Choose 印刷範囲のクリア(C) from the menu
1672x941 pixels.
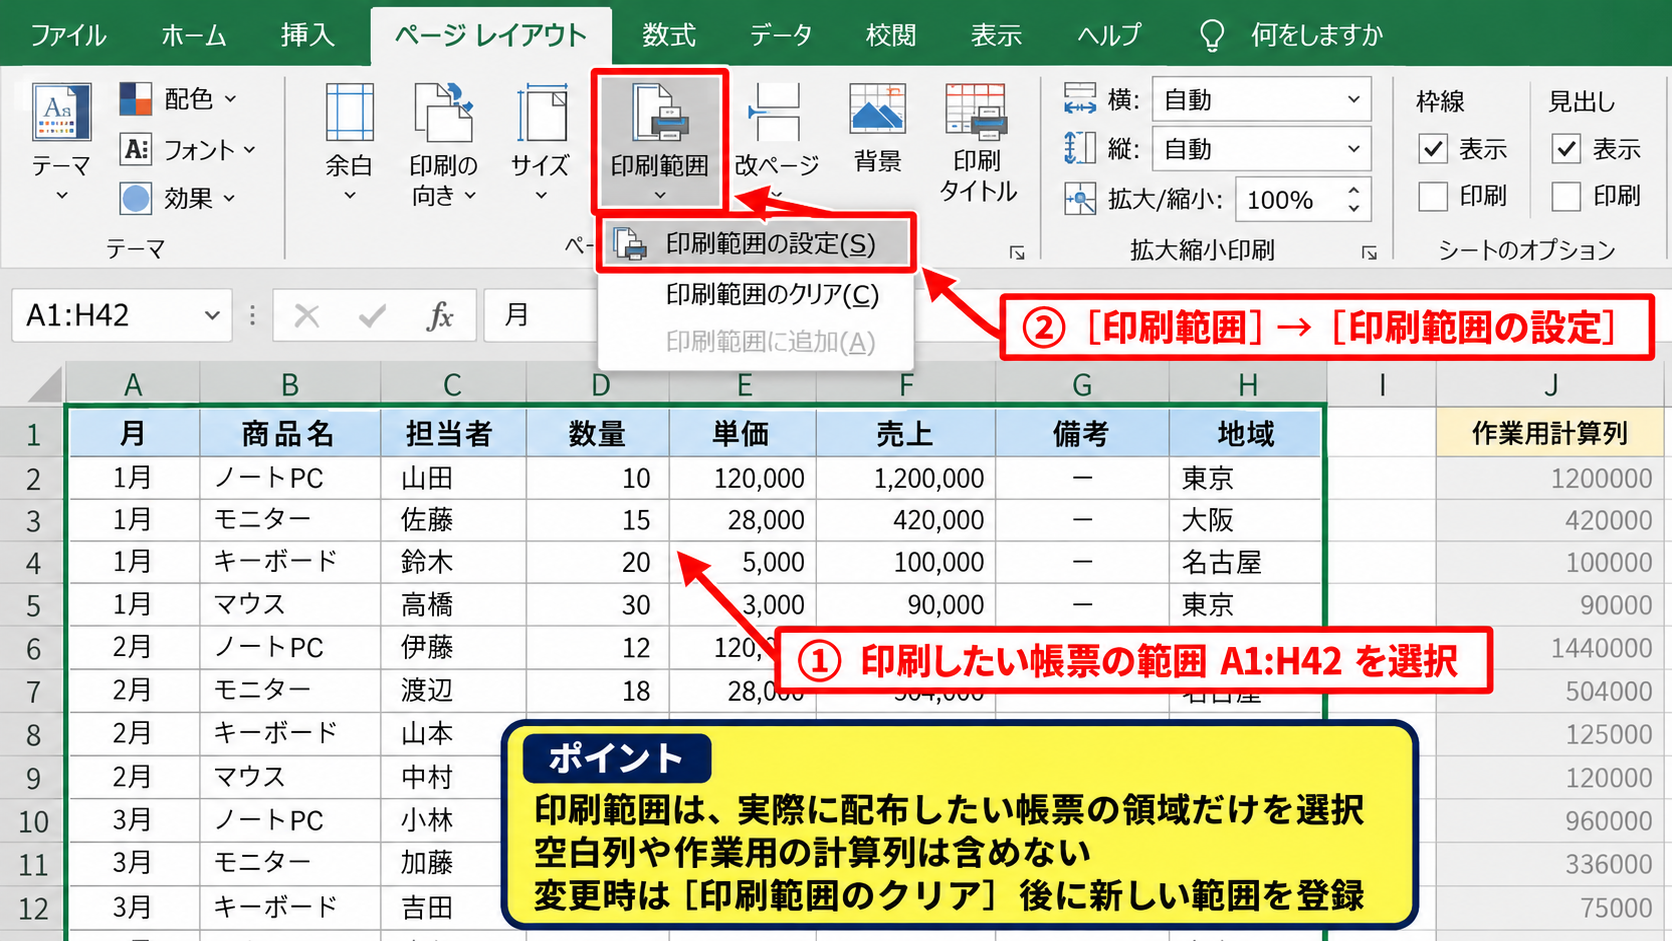click(x=756, y=295)
